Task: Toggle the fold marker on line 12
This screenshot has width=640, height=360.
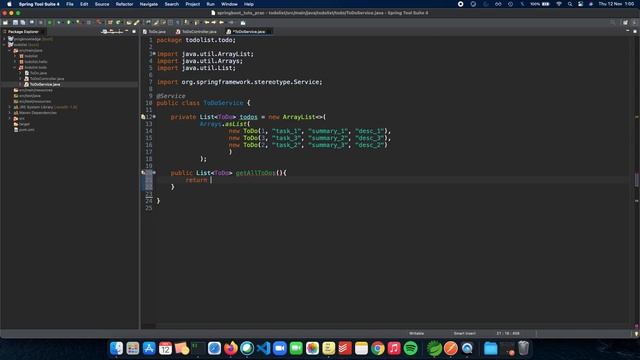Action: point(154,117)
